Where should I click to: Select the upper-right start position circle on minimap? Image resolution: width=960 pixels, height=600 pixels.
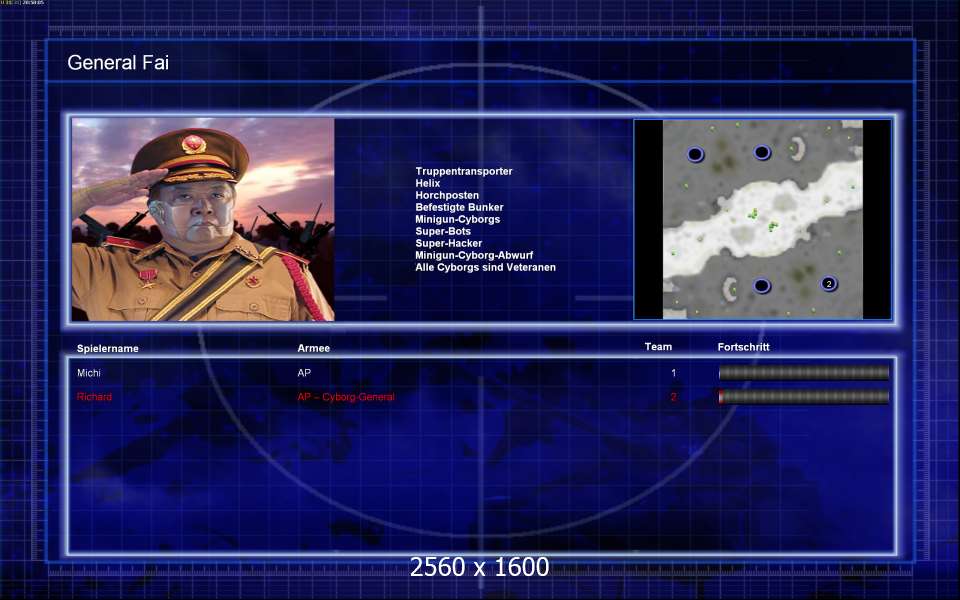coord(761,152)
